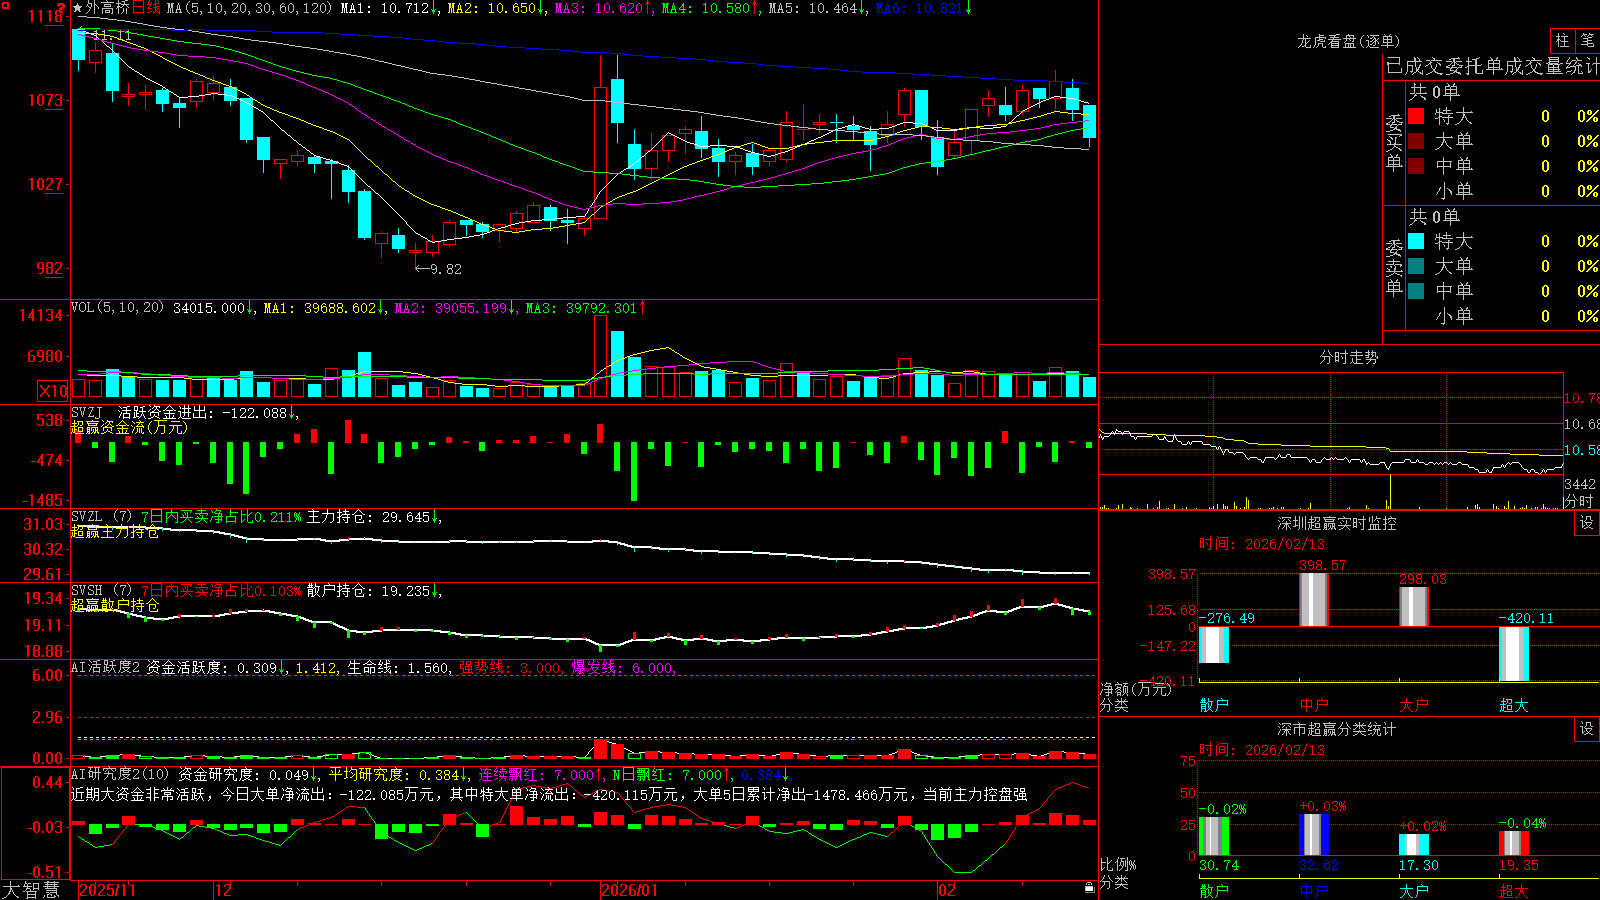This screenshot has height=900, width=1600.
Task: Click the 日线 period label
Action: tap(146, 8)
